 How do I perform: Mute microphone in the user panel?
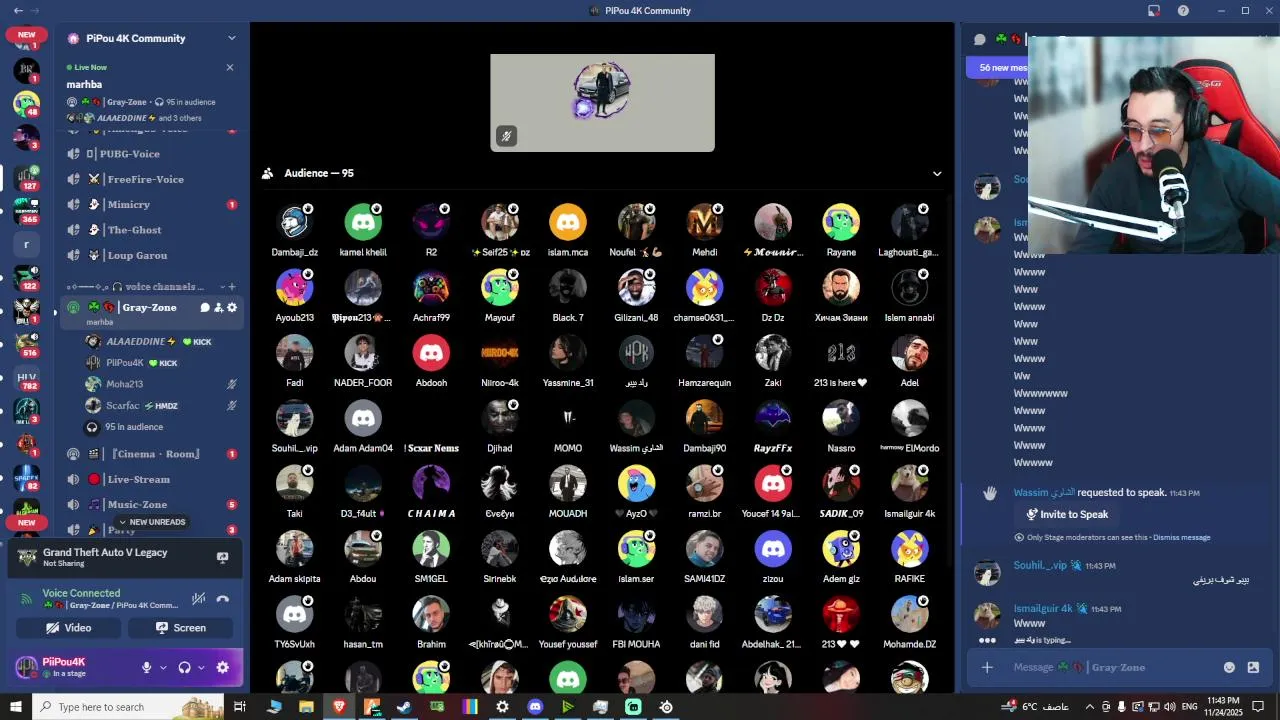[x=146, y=667]
